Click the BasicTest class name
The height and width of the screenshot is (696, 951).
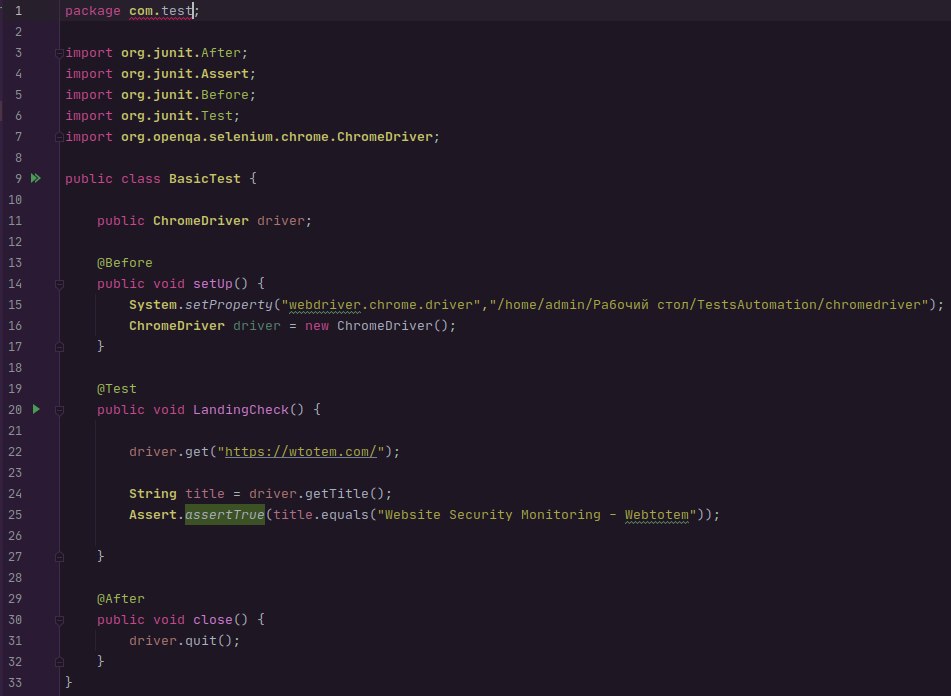(x=204, y=179)
